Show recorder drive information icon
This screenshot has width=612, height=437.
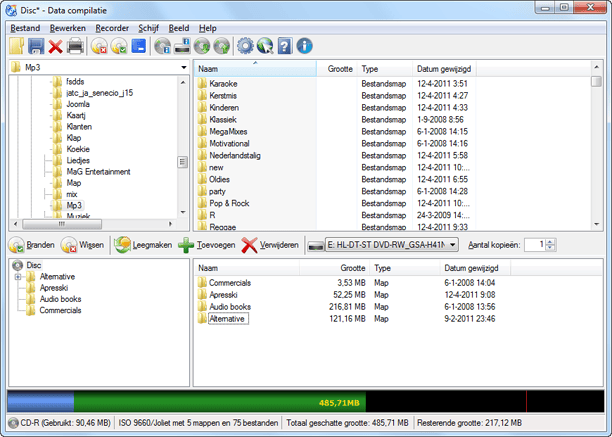pyautogui.click(x=182, y=46)
